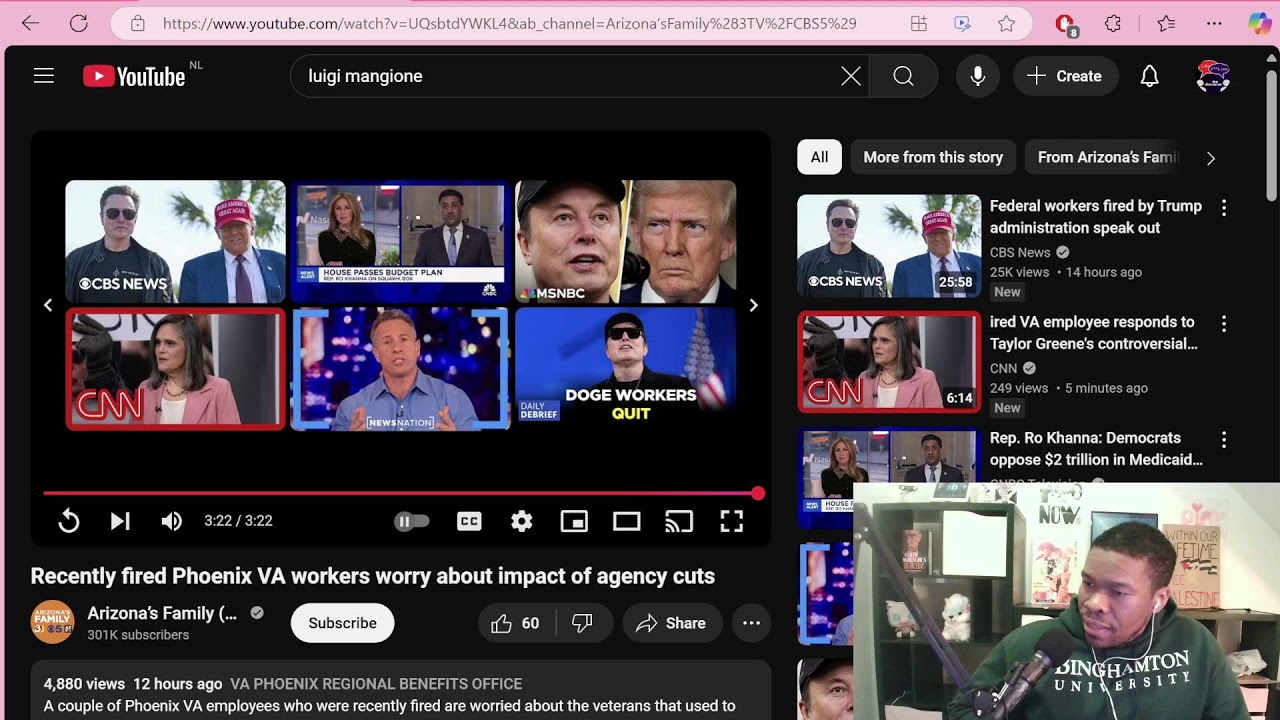Search by voice with the microphone

[x=978, y=76]
